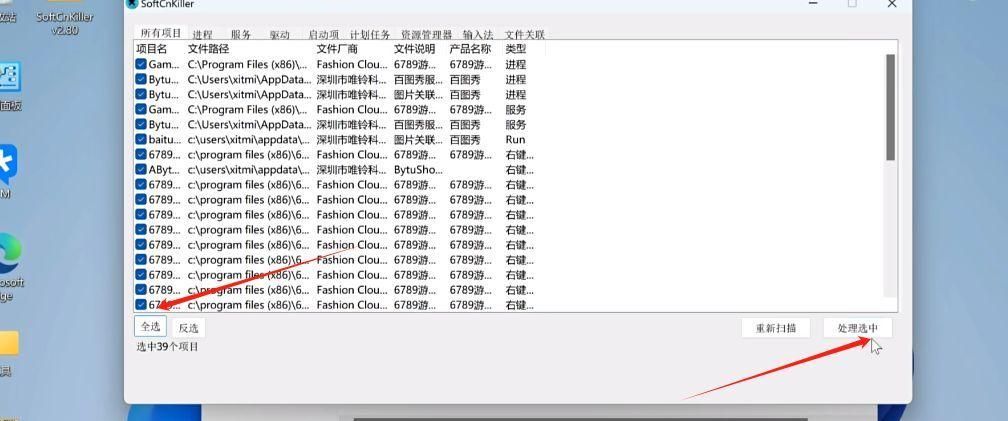Click the path in the ABytu... row
This screenshot has height=421, width=1008.
249,170
